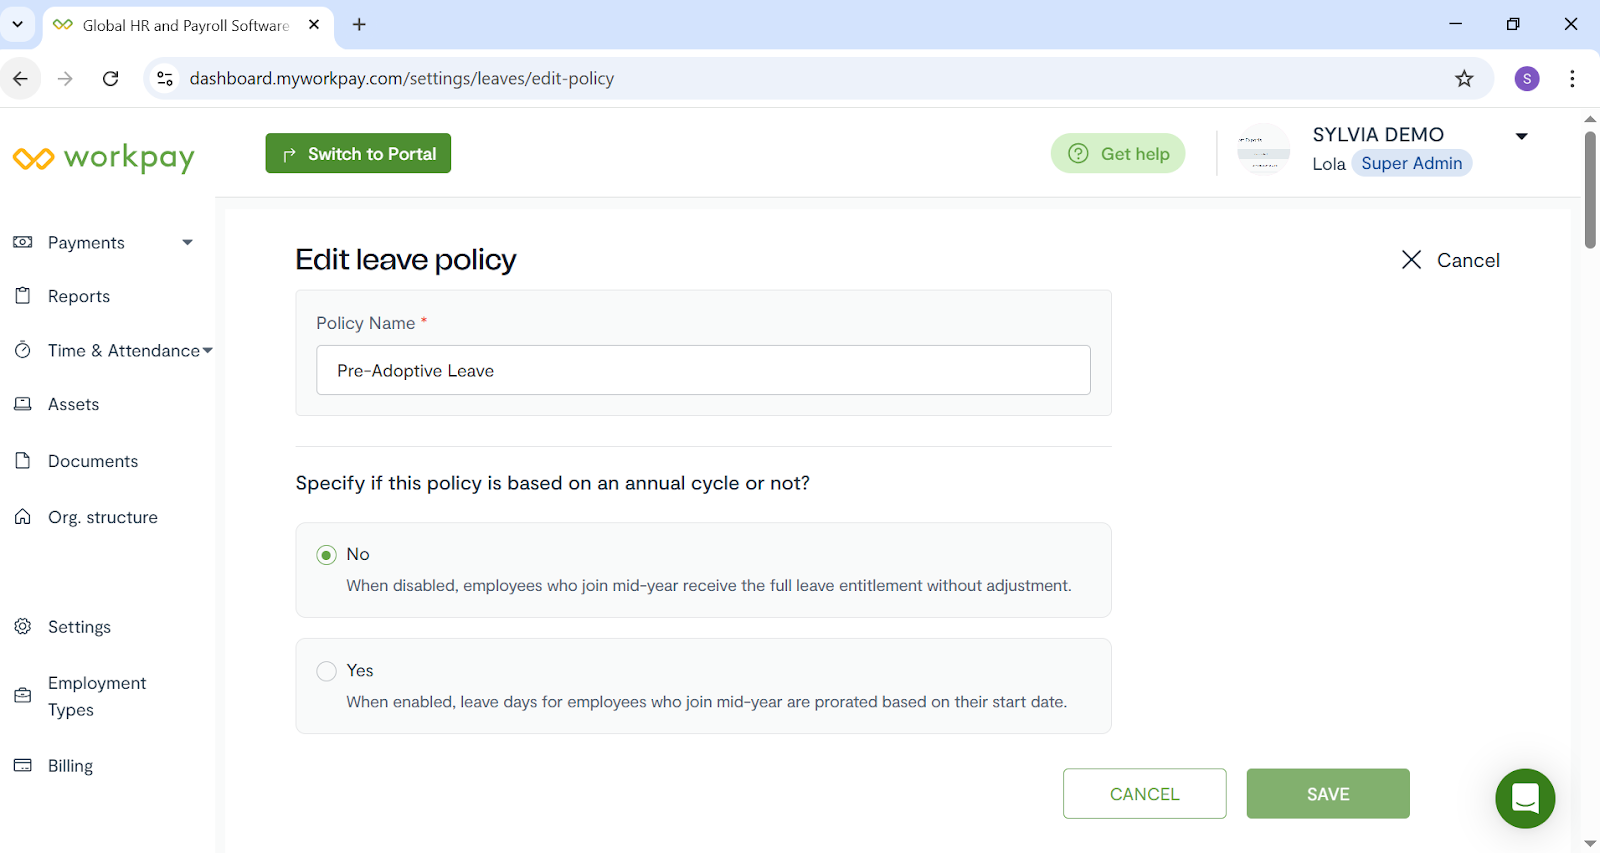Open the Intercom chat bubble icon
Screen dimensions: 1600x853
tap(1525, 798)
